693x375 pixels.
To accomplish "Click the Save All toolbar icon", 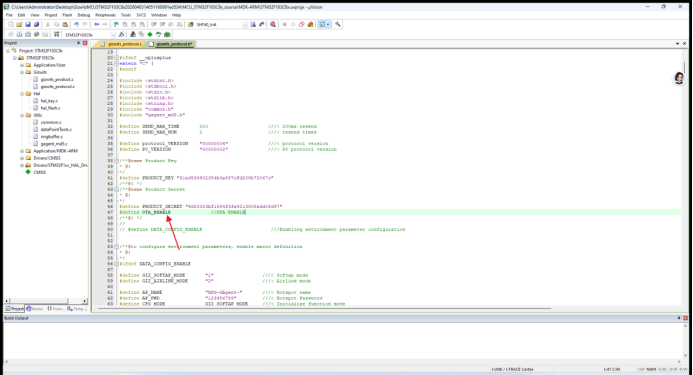I will coord(36,24).
